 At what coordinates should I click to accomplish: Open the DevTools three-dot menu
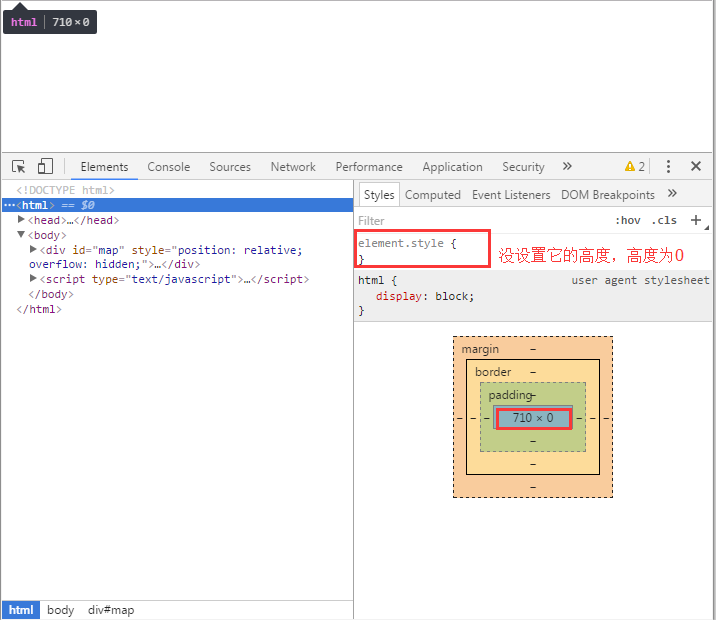(x=668, y=166)
